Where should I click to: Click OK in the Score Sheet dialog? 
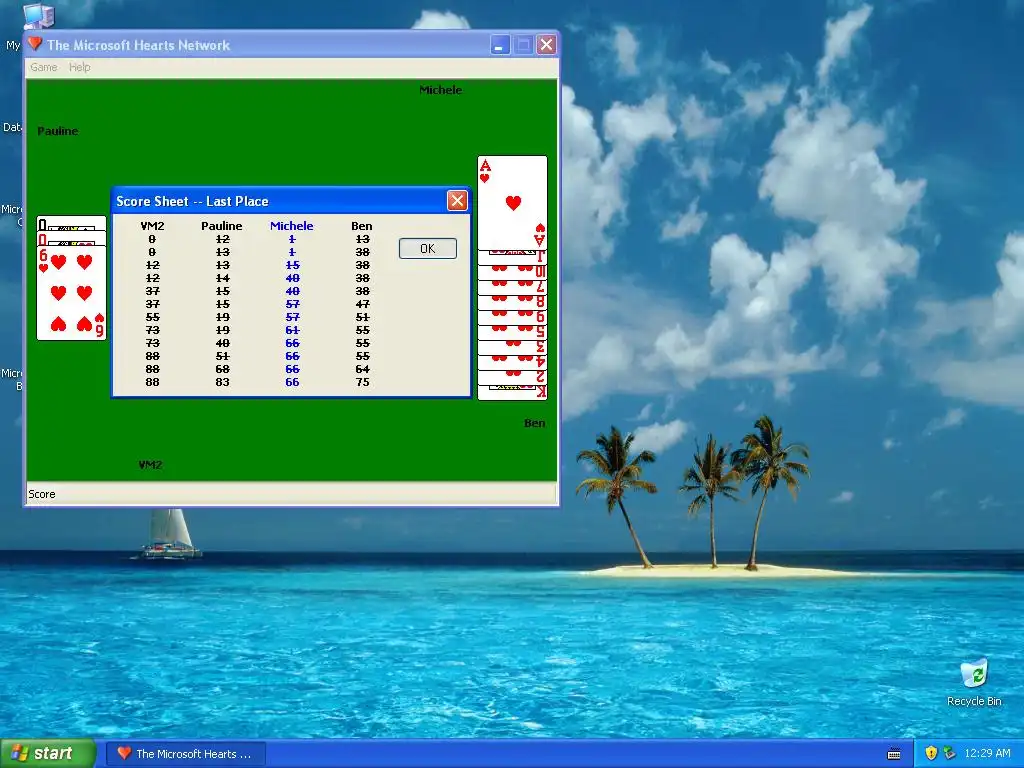pos(428,248)
